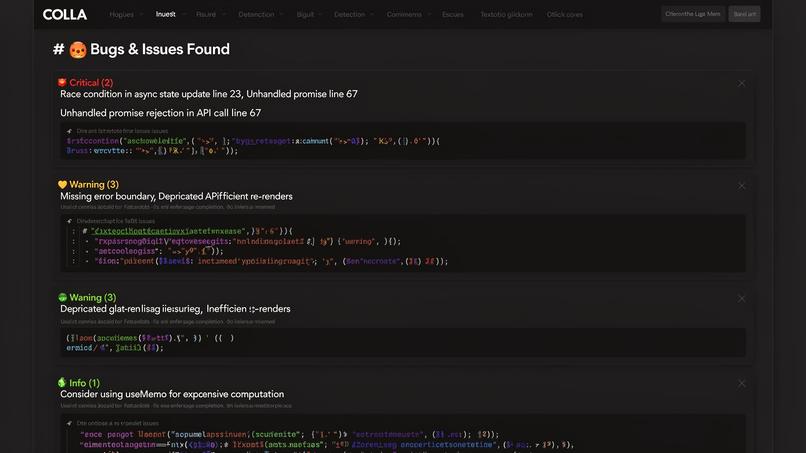
Task: Click the Waning (3) heading
Action: click(93, 297)
